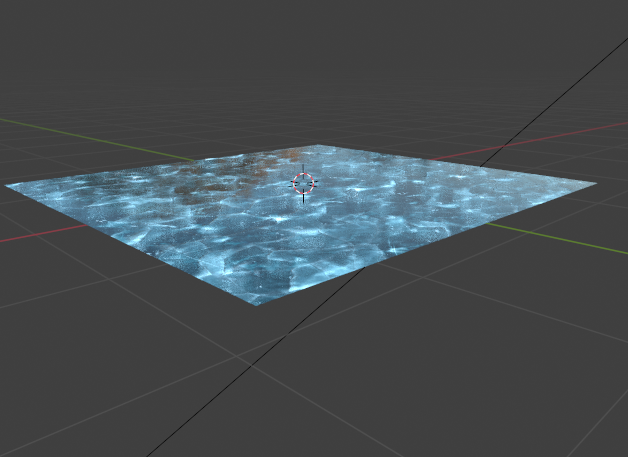This screenshot has width=628, height=457.
Task: Click the 3D cursor crosshair on the plane
Action: 303,183
